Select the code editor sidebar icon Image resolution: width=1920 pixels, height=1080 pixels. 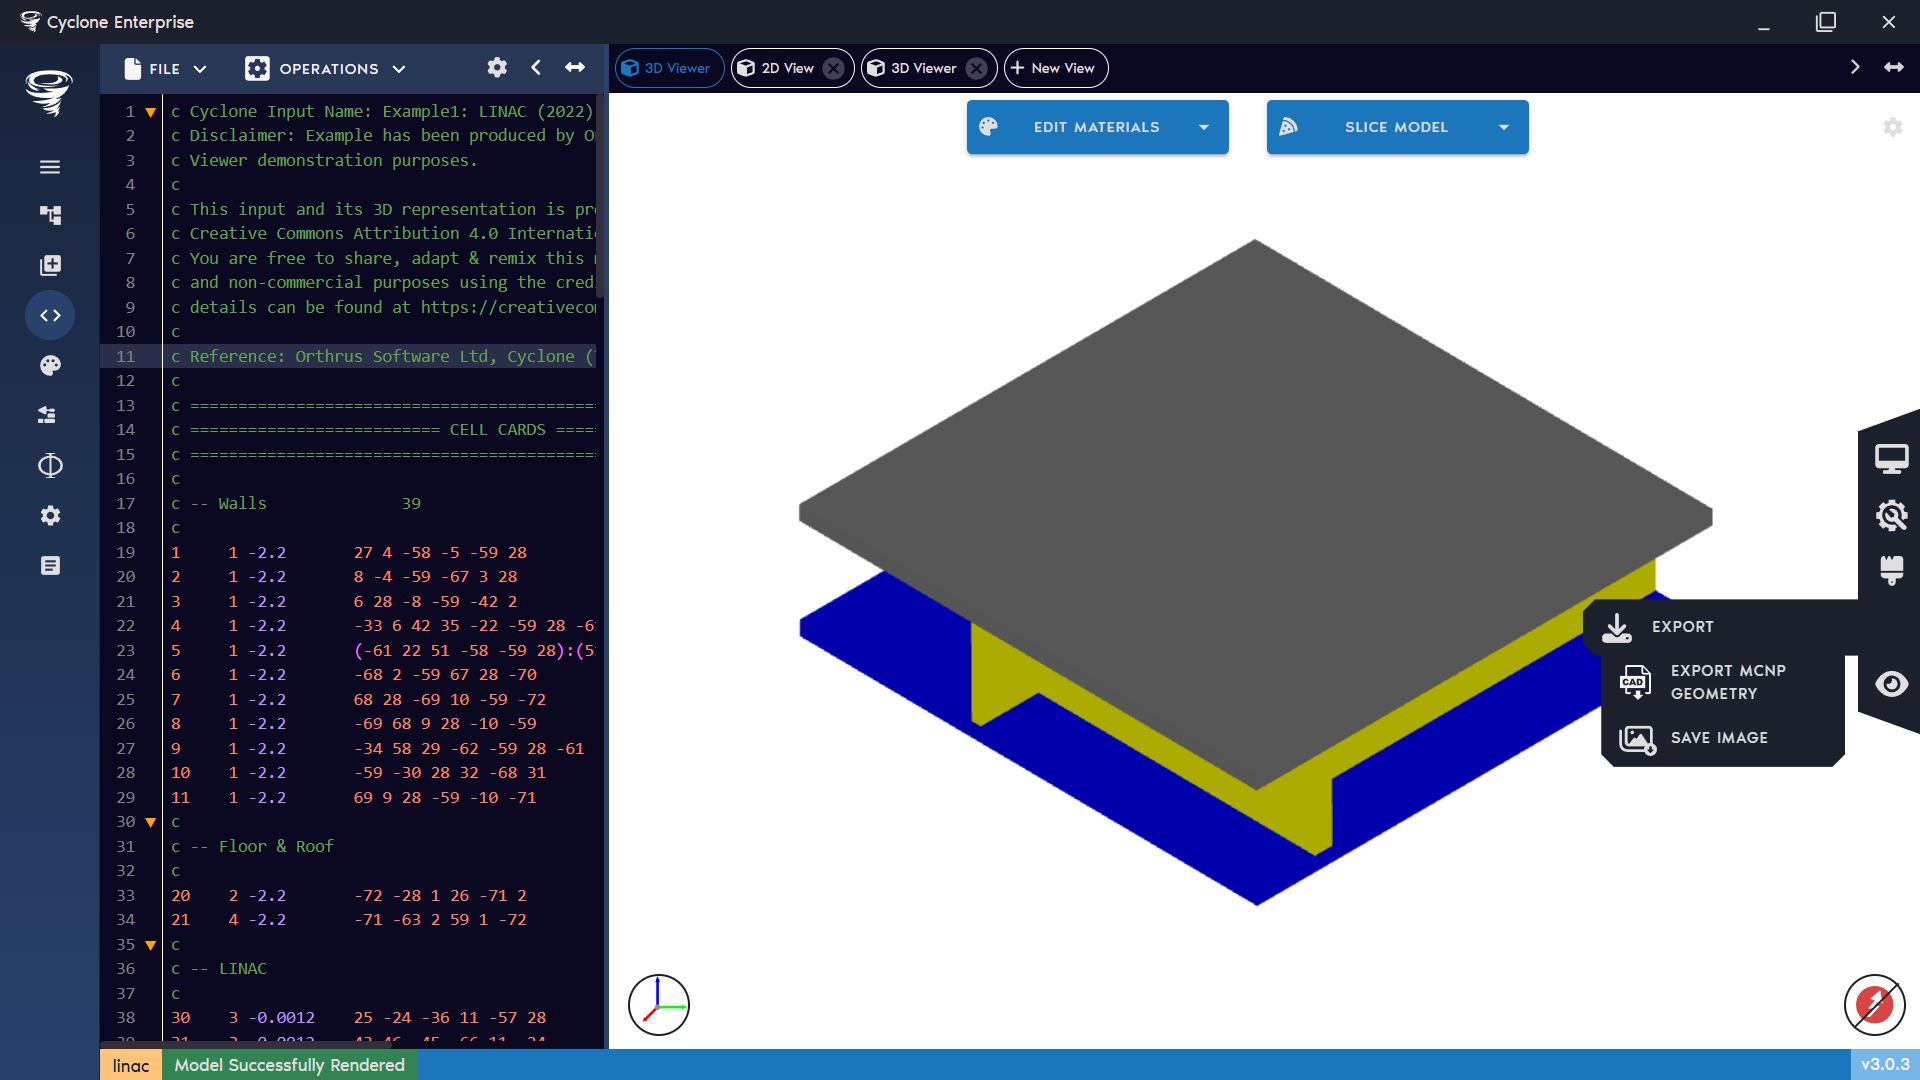tap(50, 315)
